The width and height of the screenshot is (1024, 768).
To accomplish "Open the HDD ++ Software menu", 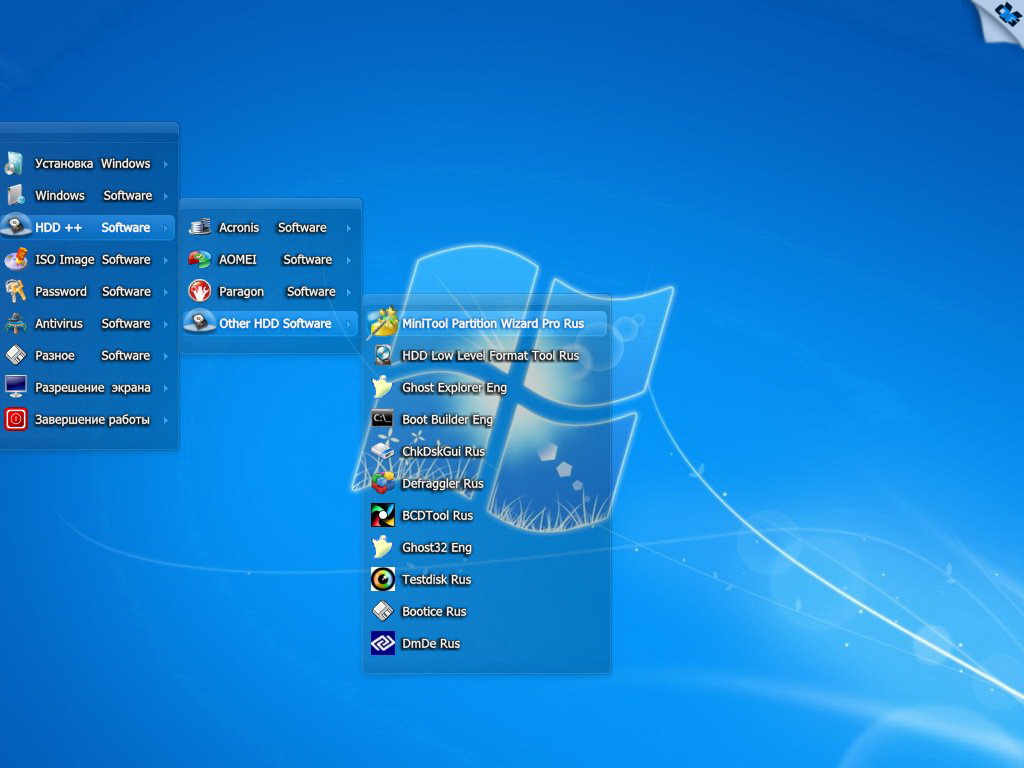I will coord(88,227).
